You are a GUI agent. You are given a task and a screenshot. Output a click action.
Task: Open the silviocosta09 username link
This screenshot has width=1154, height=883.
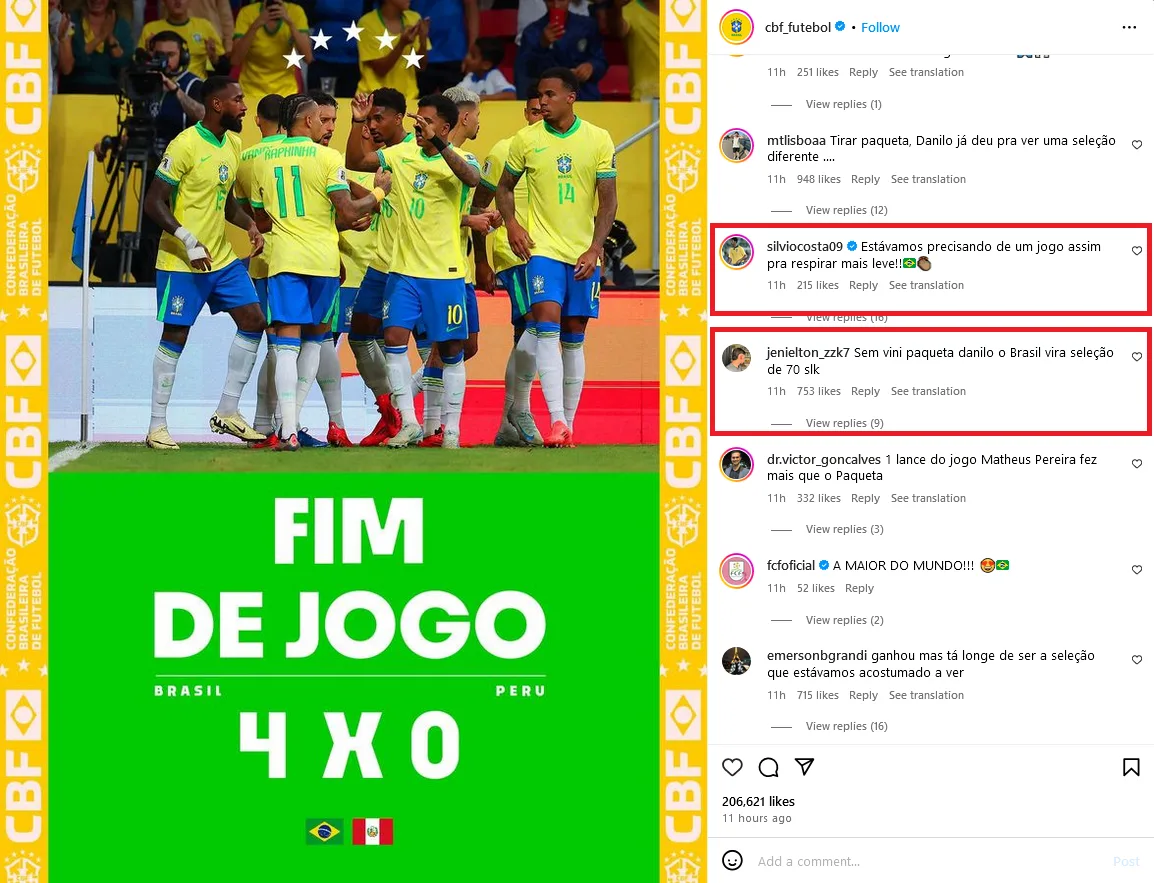[804, 247]
